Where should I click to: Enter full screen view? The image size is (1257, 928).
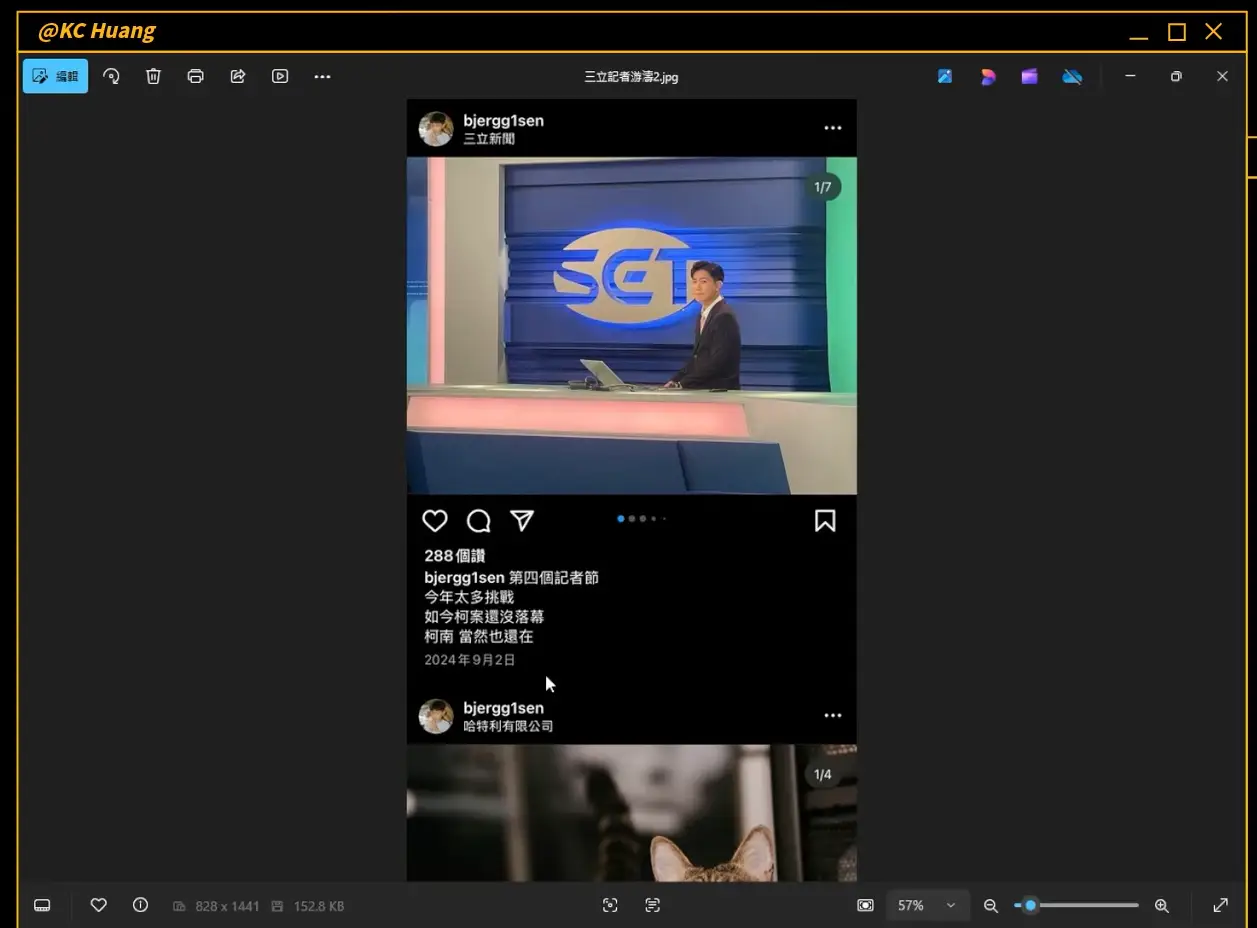(1220, 905)
